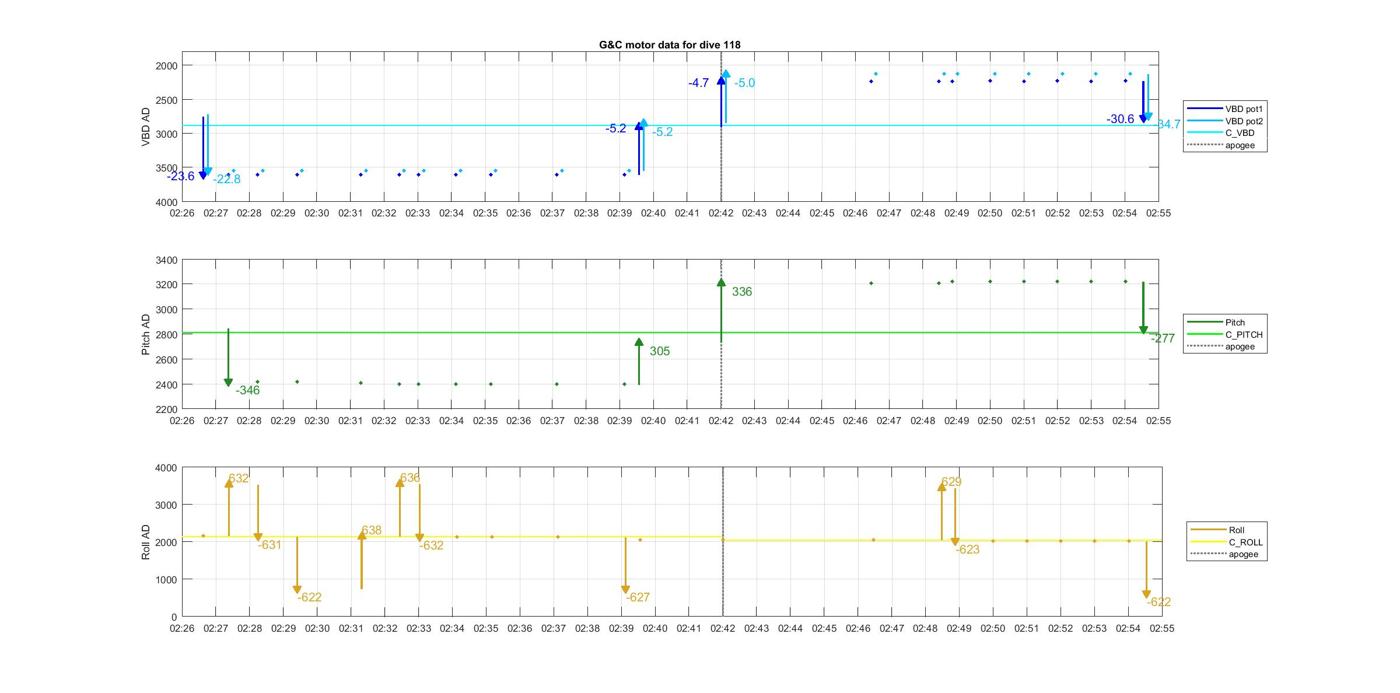The width and height of the screenshot is (1400, 693).
Task: Click the cyan "-5.2" value label
Action: tap(662, 131)
